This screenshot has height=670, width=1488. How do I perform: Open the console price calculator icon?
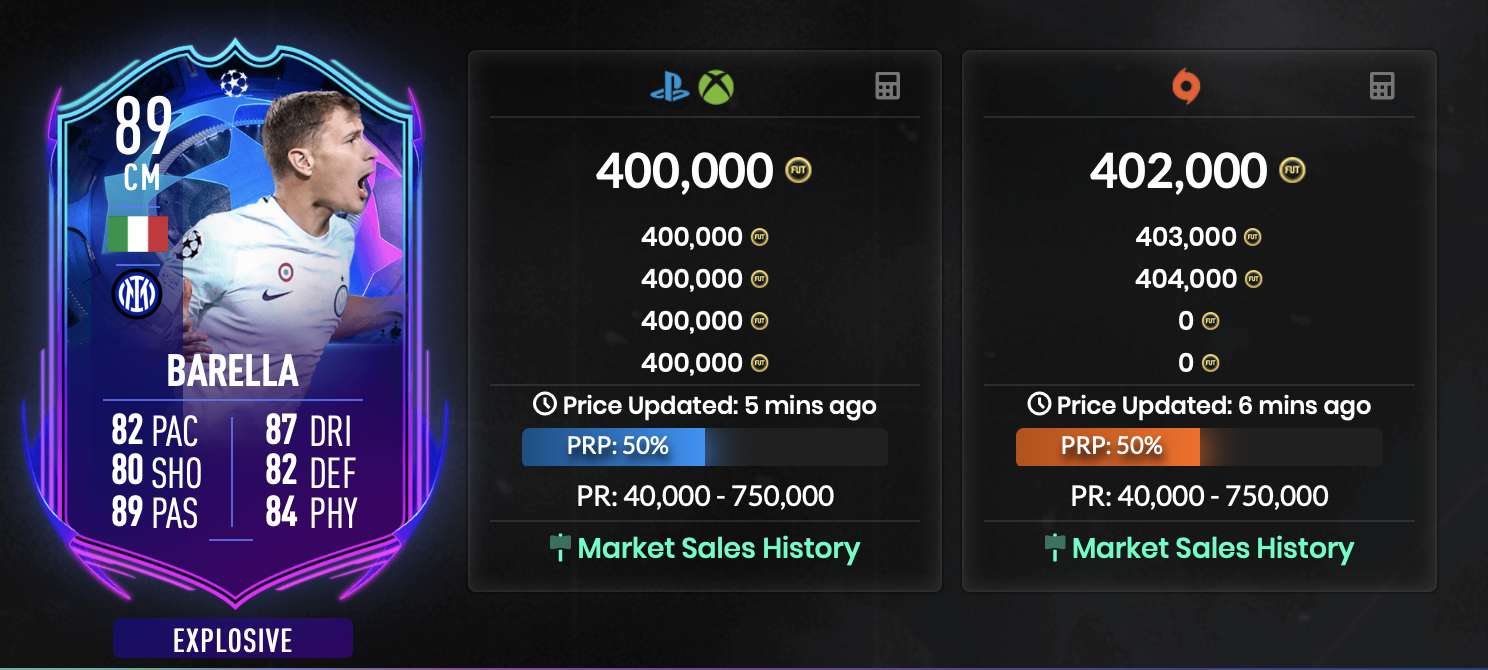887,87
